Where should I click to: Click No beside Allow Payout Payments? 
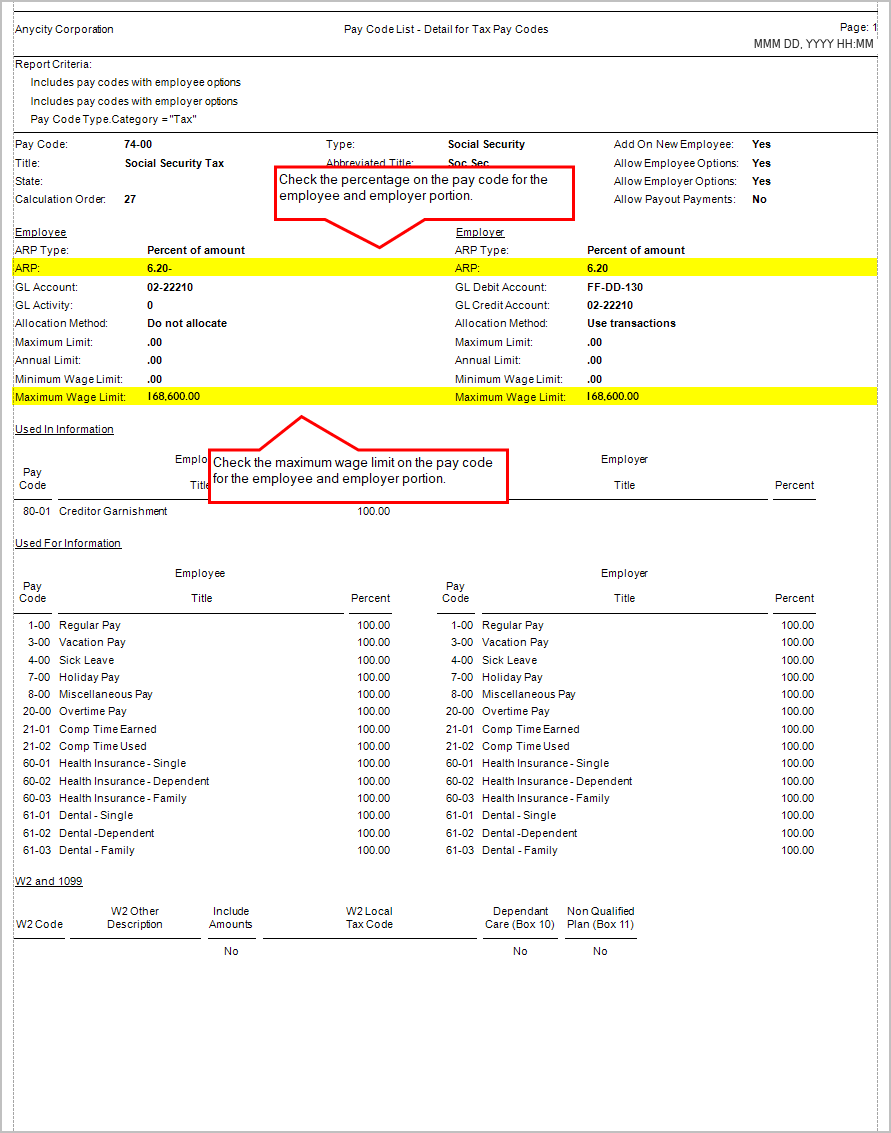pyautogui.click(x=759, y=199)
